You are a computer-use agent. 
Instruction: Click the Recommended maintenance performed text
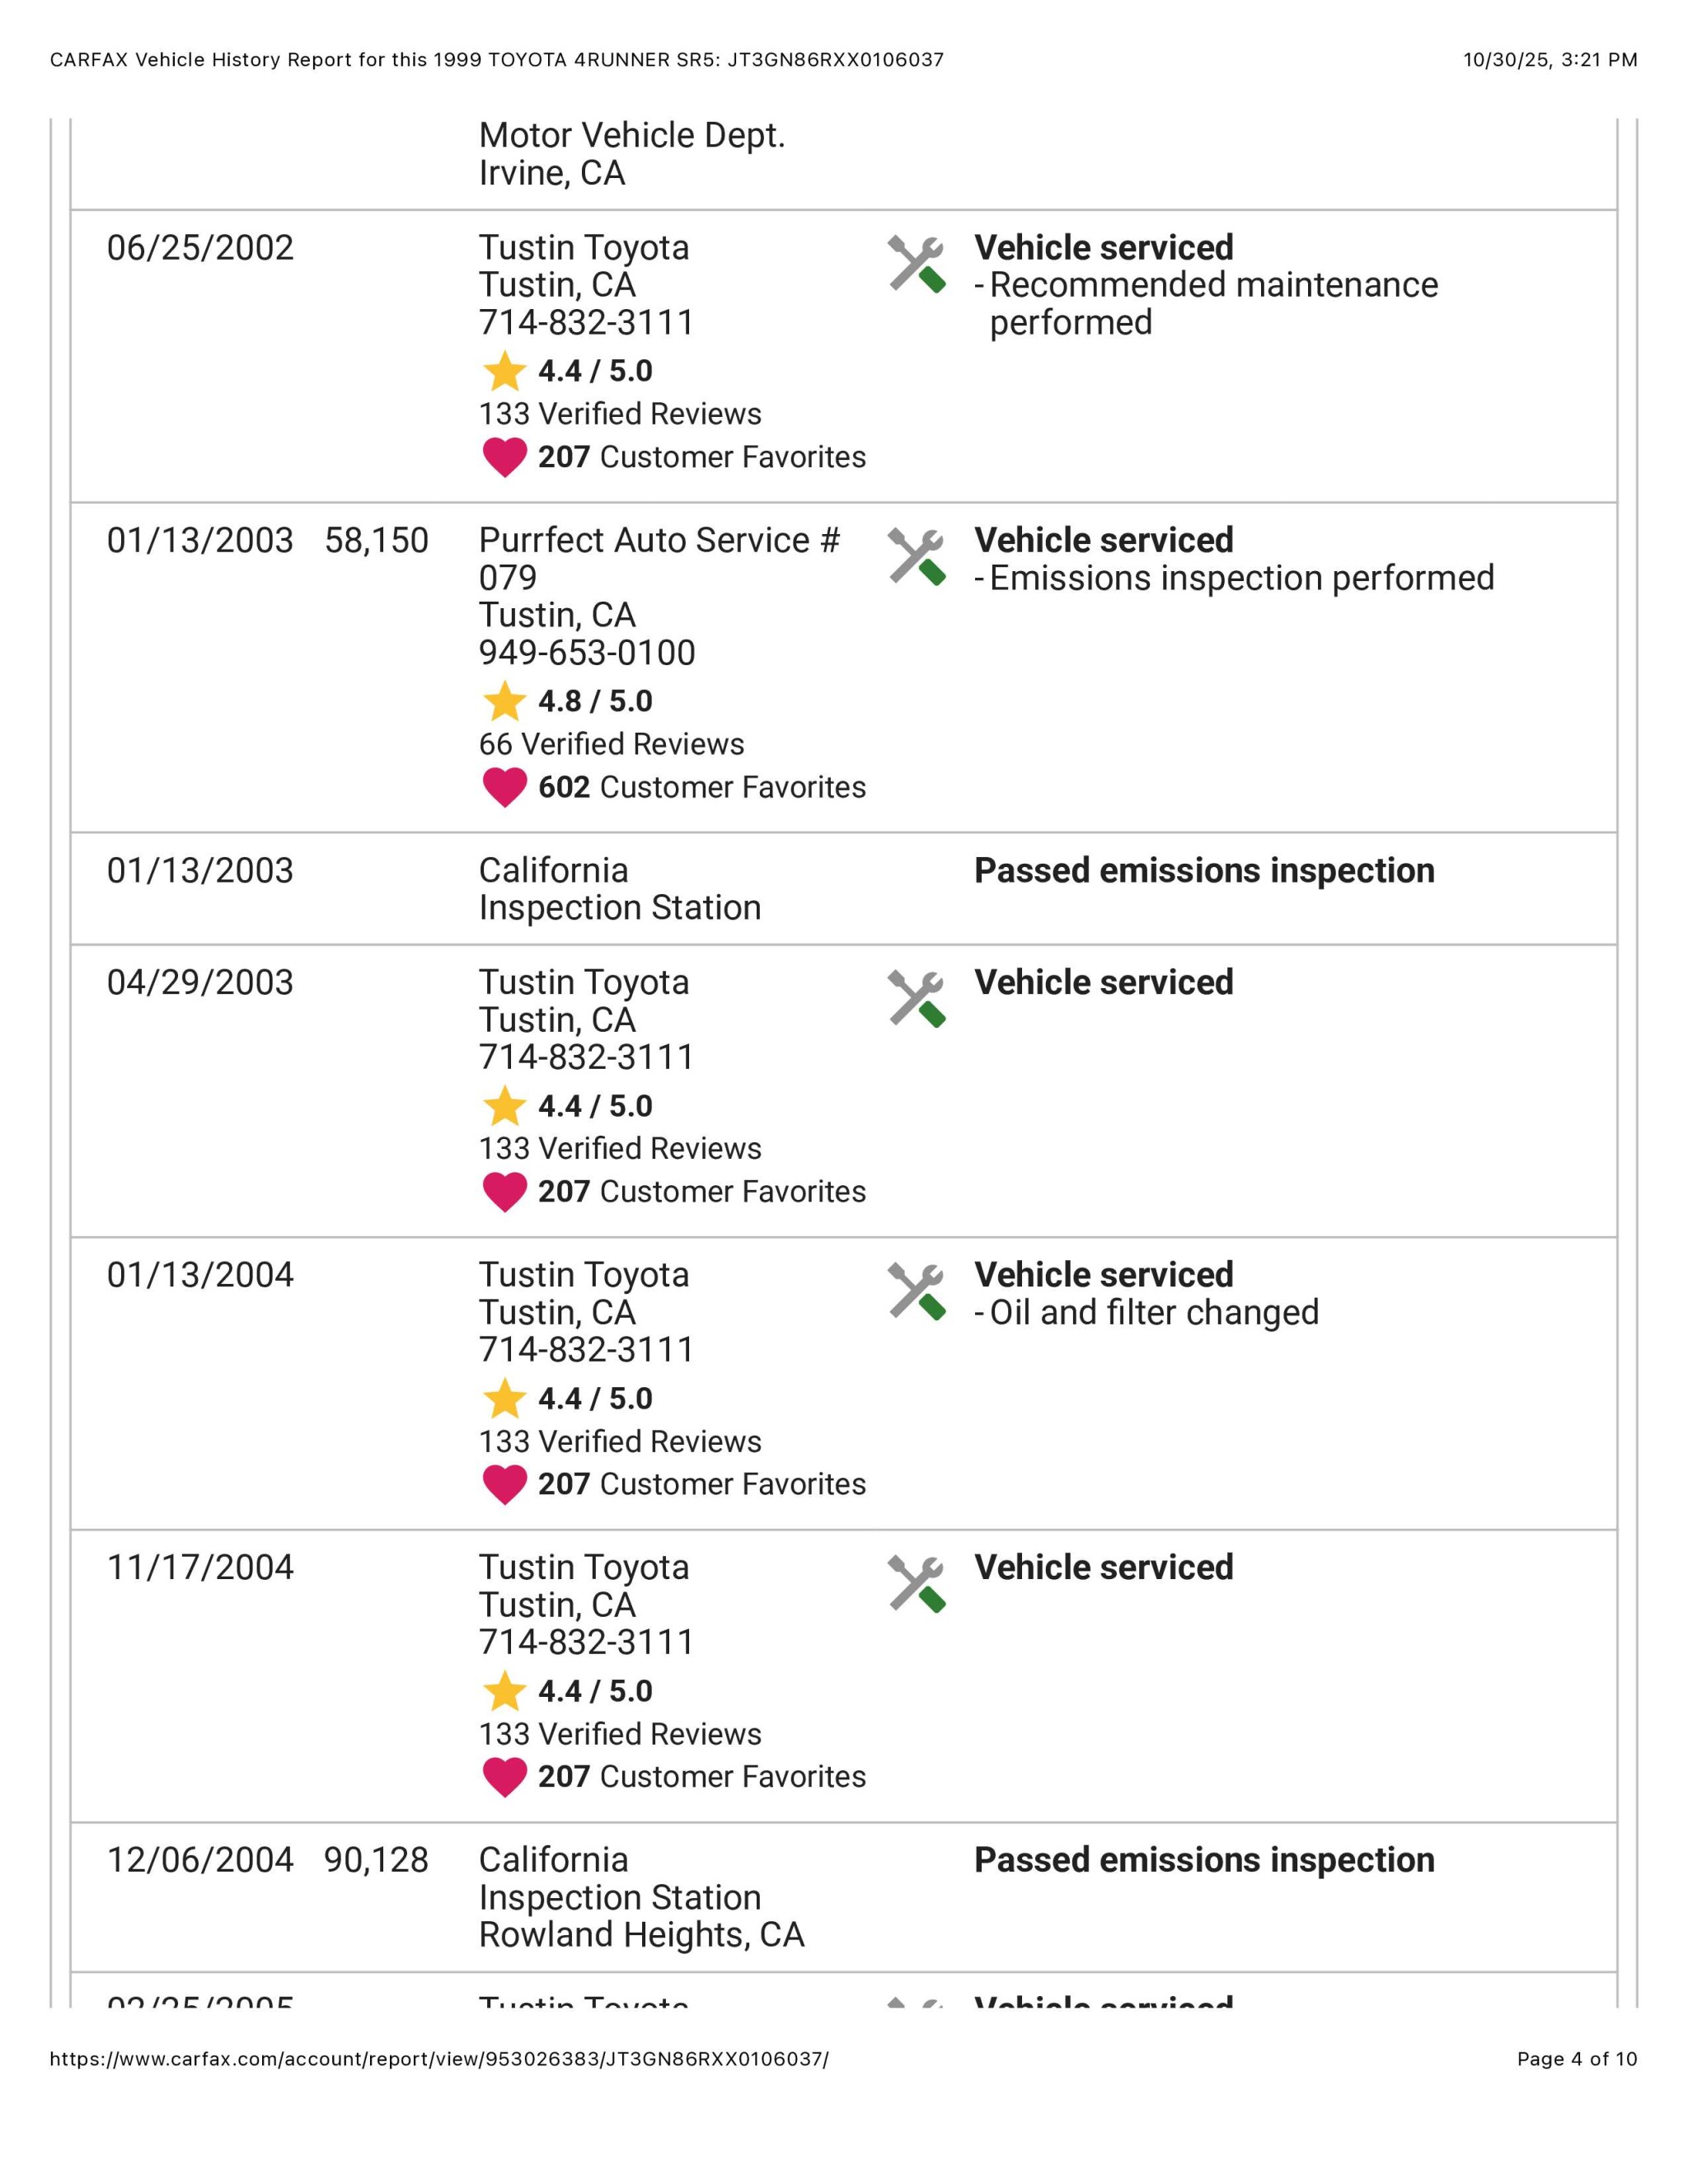click(x=1213, y=303)
